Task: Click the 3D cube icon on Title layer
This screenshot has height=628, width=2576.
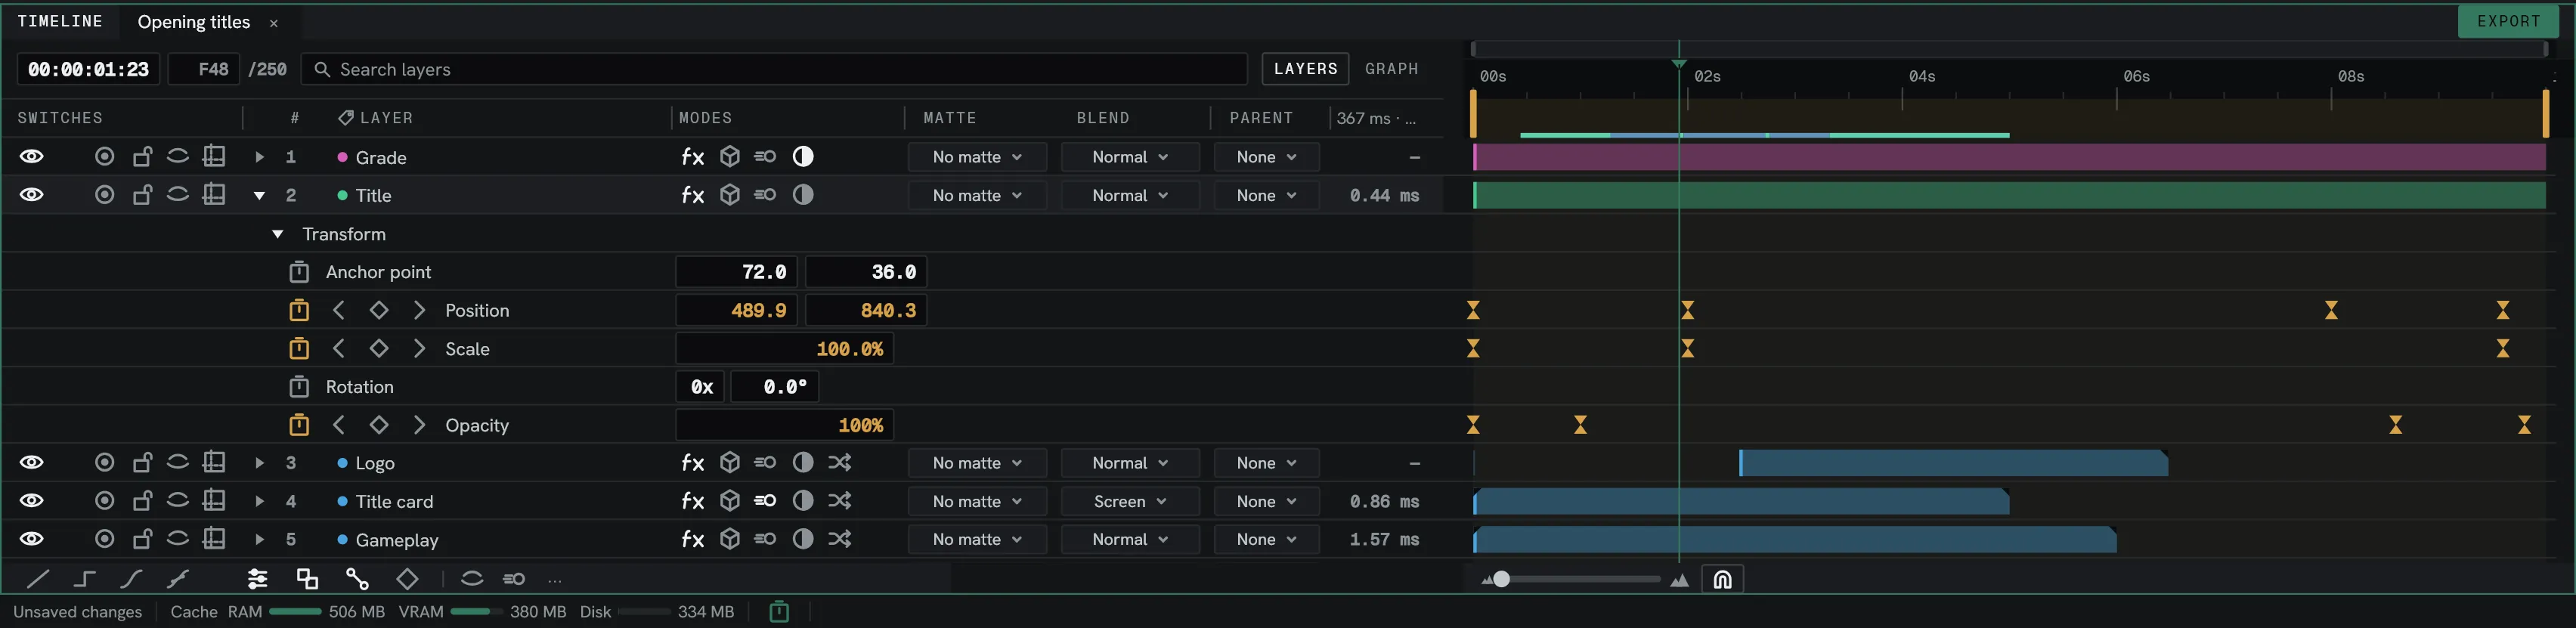Action: [730, 195]
